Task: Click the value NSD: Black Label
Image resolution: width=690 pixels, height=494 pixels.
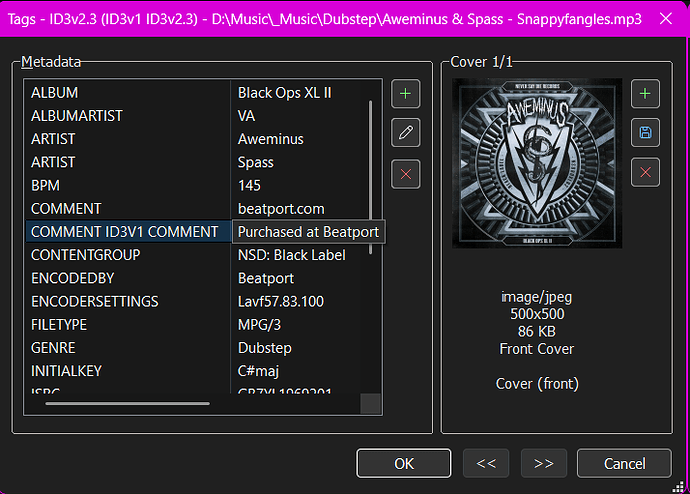Action: (291, 255)
